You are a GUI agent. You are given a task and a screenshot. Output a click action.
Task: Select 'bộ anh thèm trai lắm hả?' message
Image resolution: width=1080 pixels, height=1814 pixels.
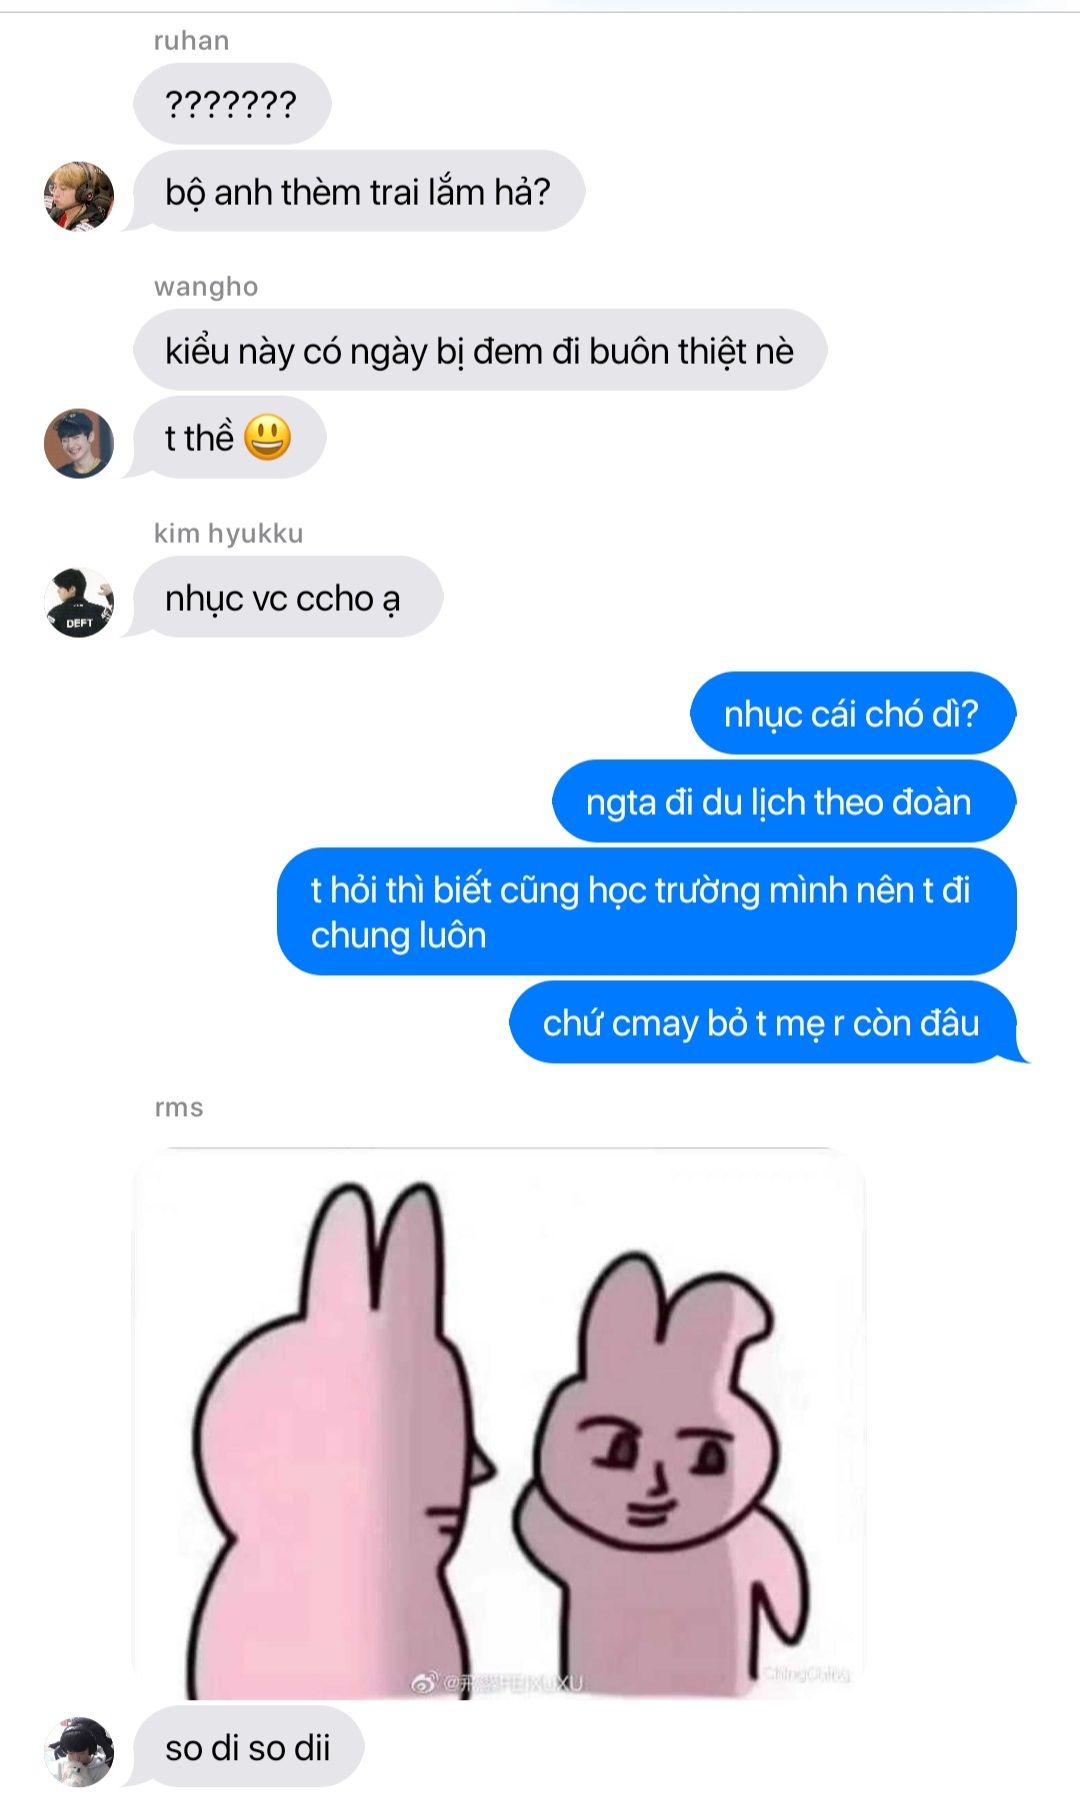pos(358,191)
